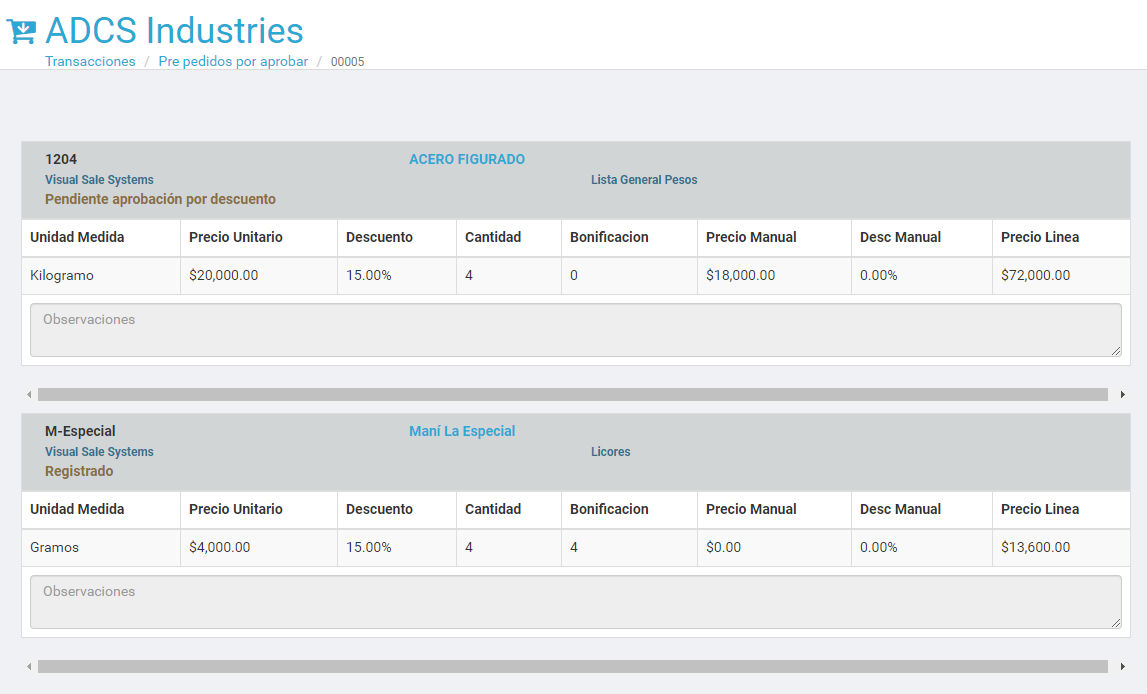The width and height of the screenshot is (1147, 694).
Task: Click Desc Manual header in Maní La Especial table
Action: (900, 510)
